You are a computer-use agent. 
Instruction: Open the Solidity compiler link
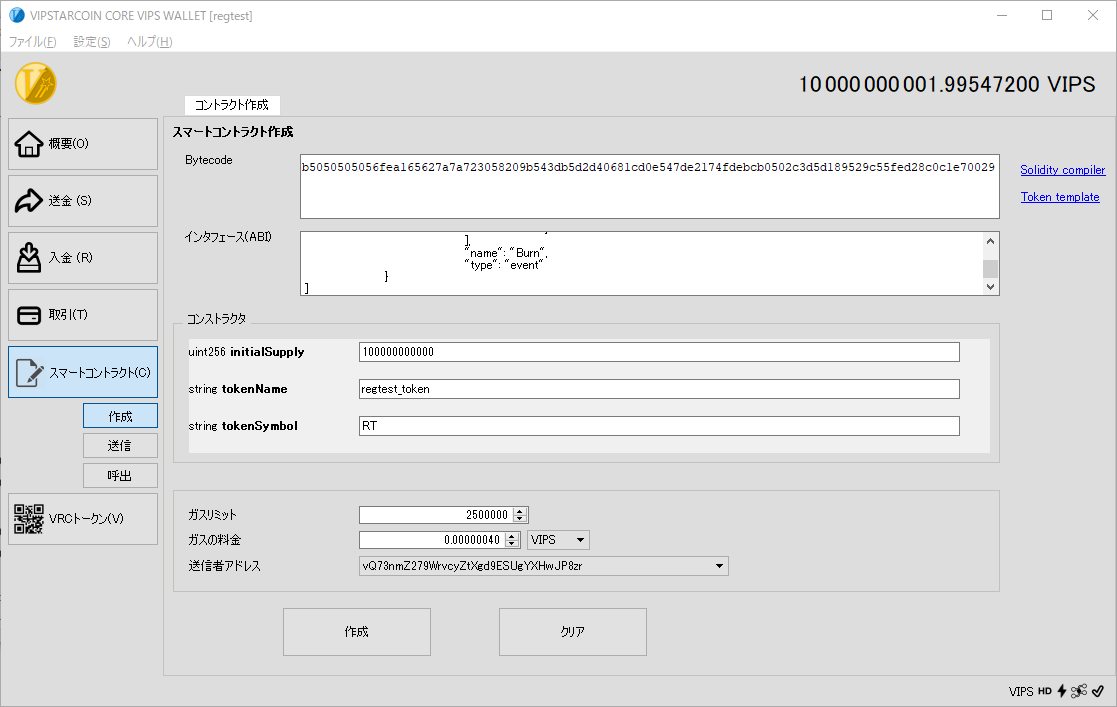[1062, 170]
